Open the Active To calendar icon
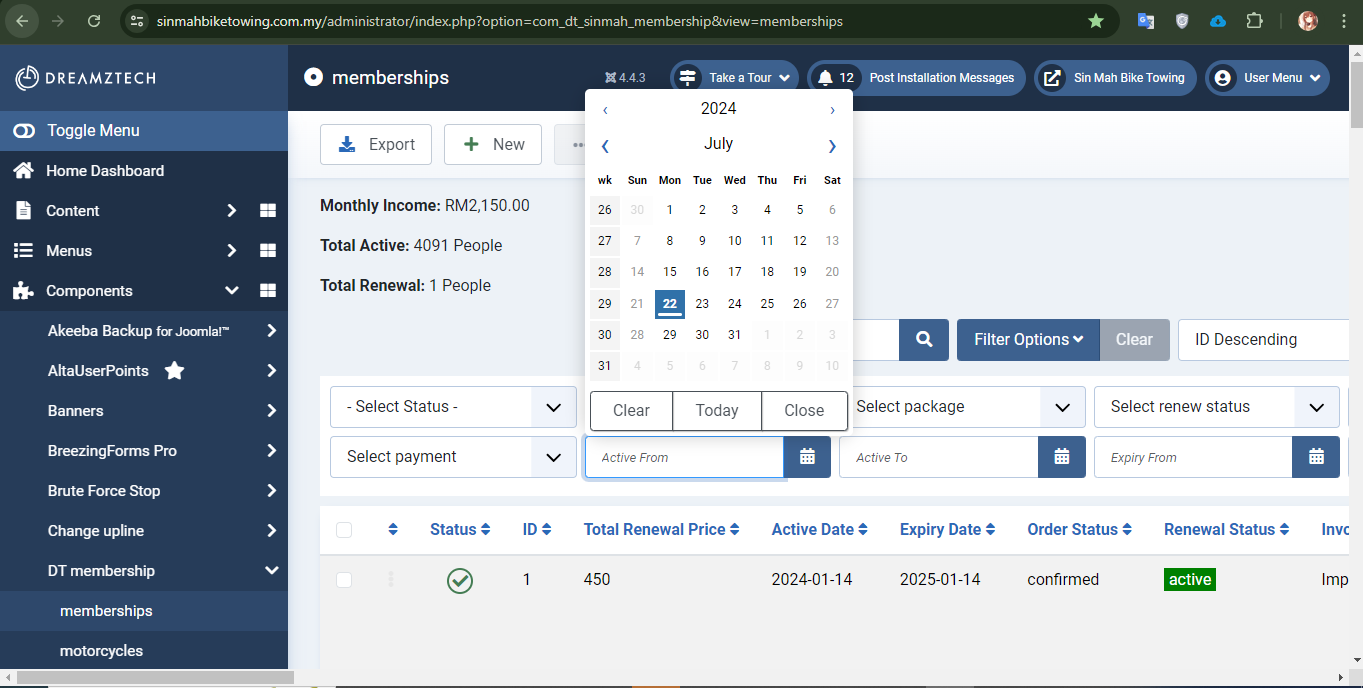Viewport: 1363px width, 688px height. (1062, 457)
